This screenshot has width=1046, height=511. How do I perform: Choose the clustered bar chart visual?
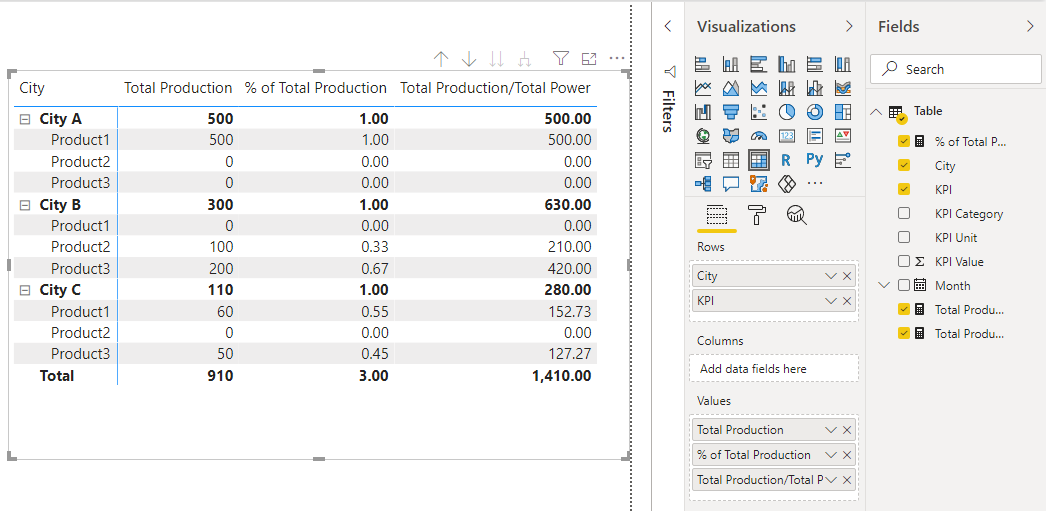pyautogui.click(x=759, y=65)
